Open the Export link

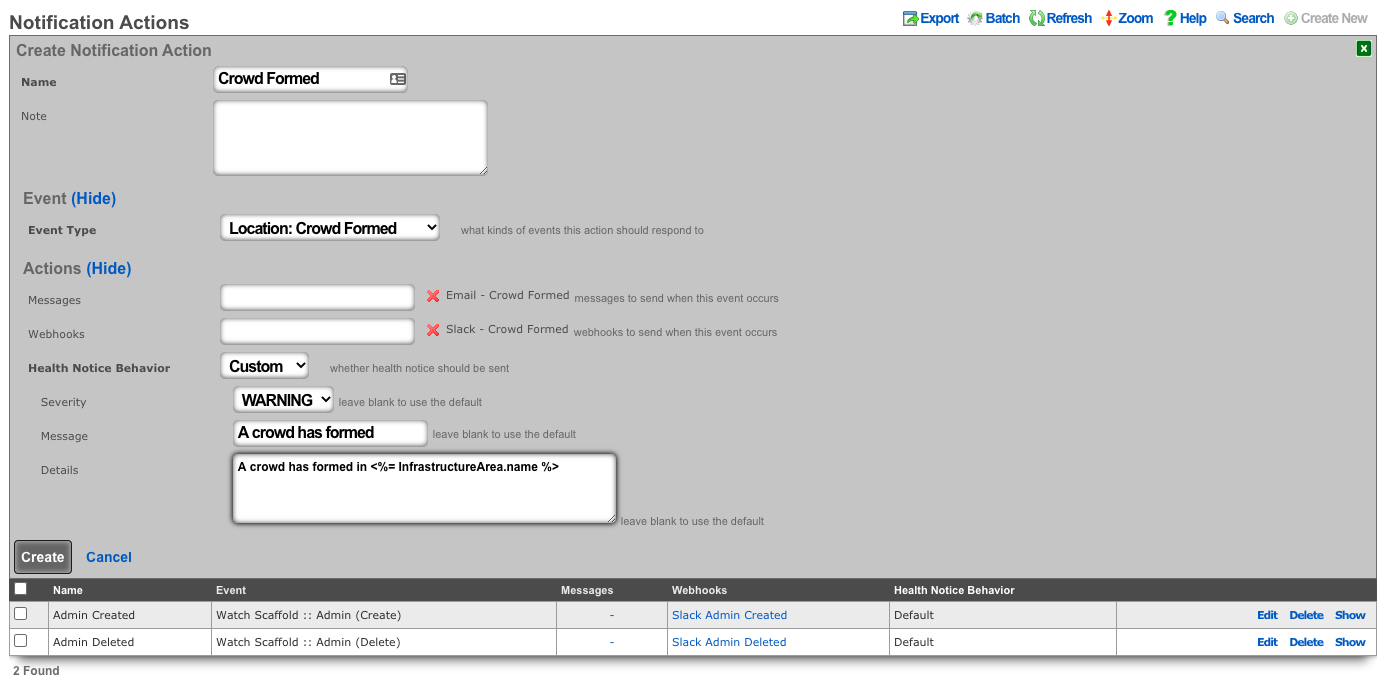coord(939,18)
